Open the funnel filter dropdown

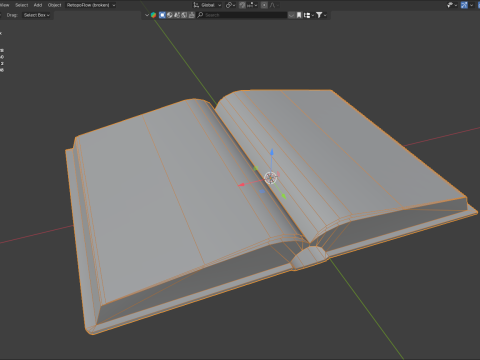(x=321, y=15)
